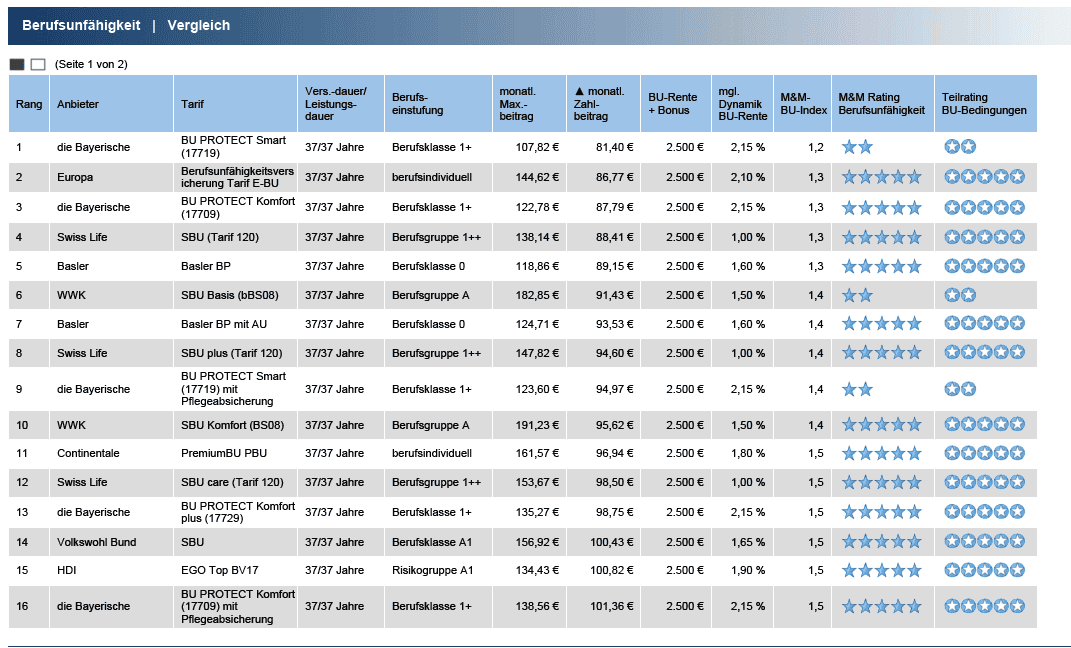Image resolution: width=1071 pixels, height=648 pixels.
Task: Sort the table by the Rang column header
Action: [29, 104]
